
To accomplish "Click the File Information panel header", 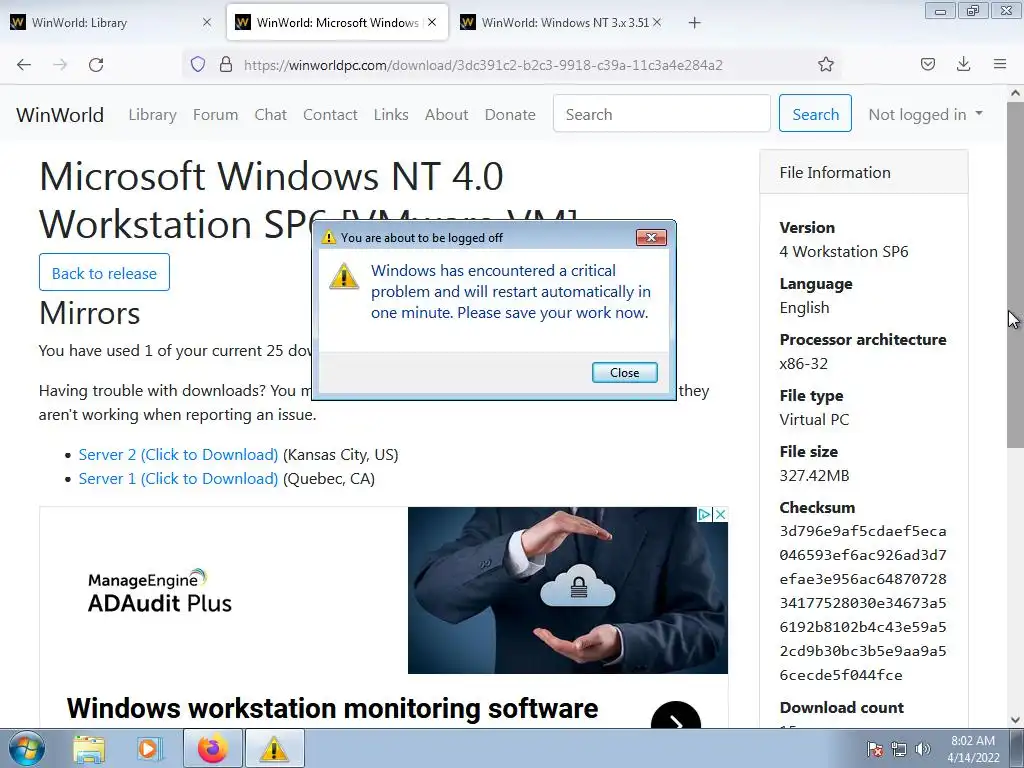I will 863,172.
